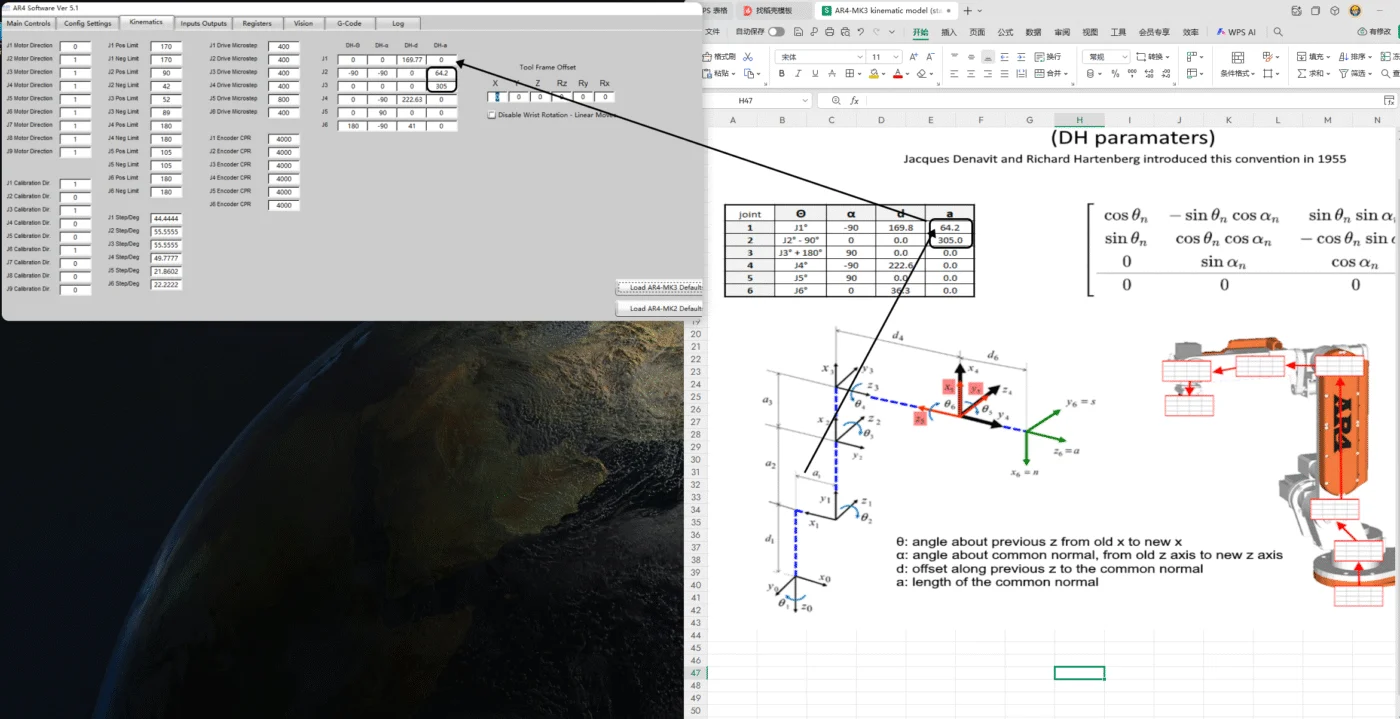
Task: Click the center align icon
Action: (x=971, y=73)
